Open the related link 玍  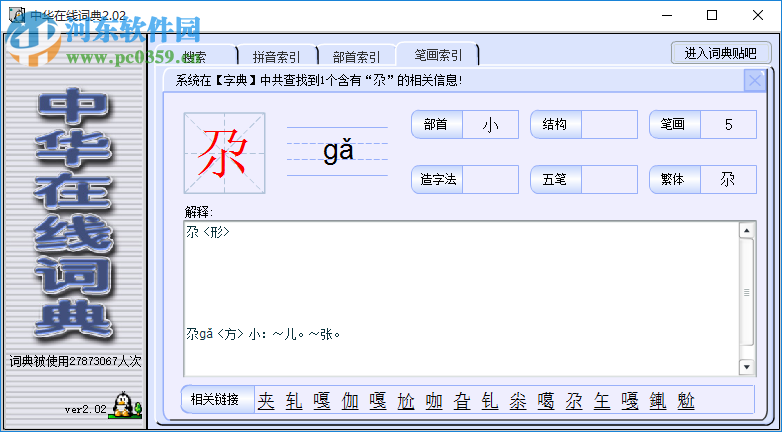(x=602, y=401)
